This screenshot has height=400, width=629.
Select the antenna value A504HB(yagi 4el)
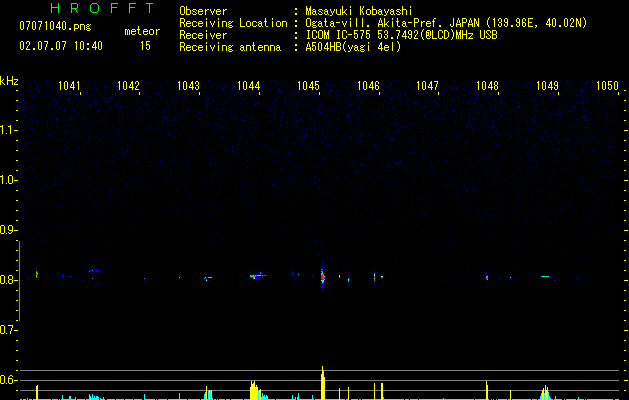[353, 47]
